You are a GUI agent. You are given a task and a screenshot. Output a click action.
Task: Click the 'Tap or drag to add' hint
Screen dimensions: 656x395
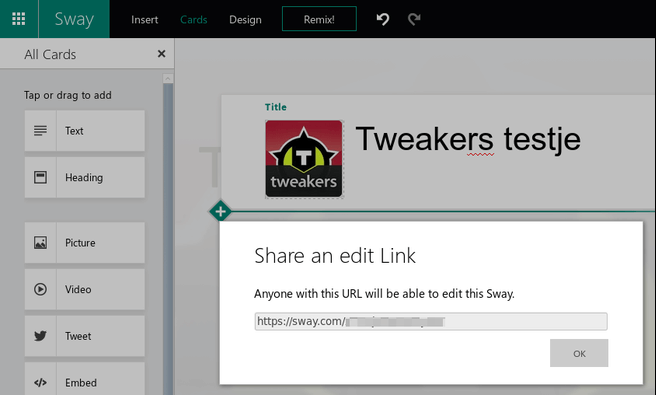pos(68,95)
